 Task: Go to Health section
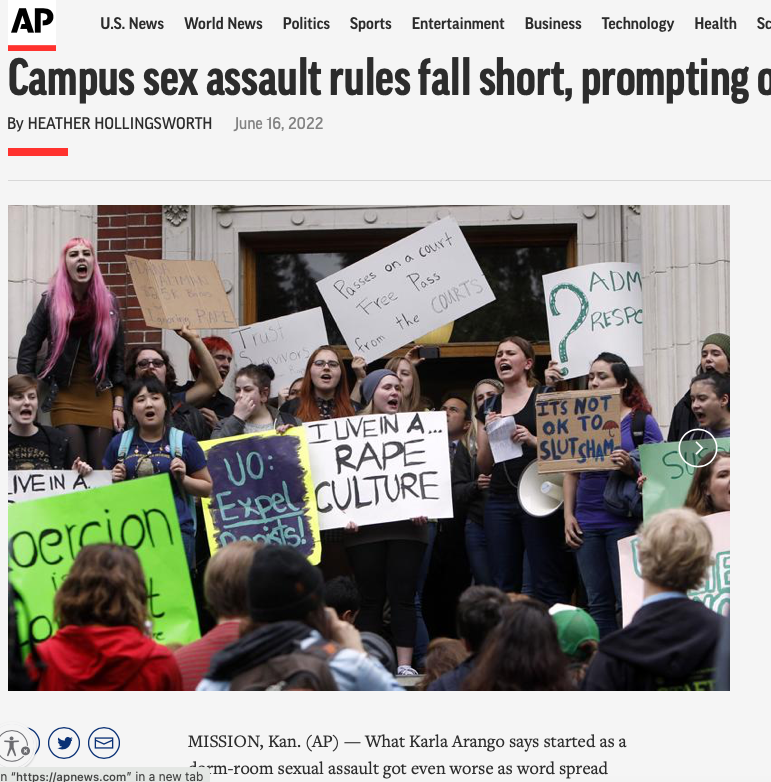pyautogui.click(x=715, y=23)
